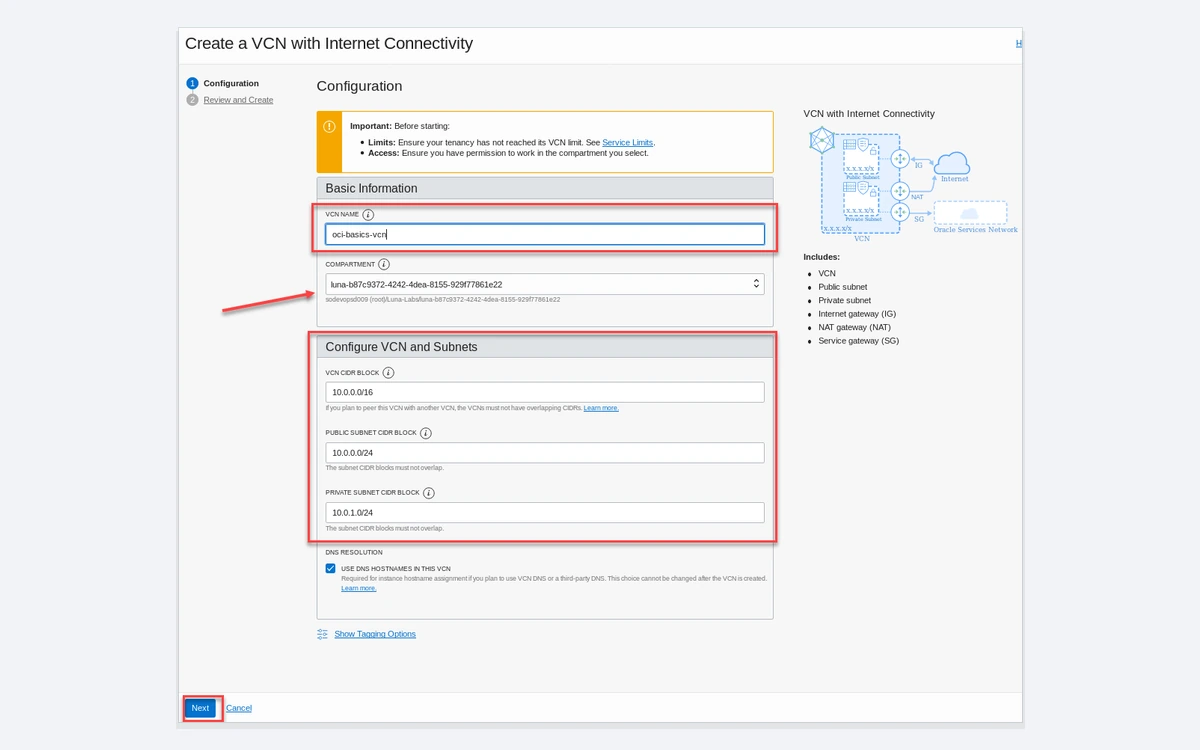Click the VCN Name info icon
This screenshot has width=1200, height=750.
(x=368, y=215)
